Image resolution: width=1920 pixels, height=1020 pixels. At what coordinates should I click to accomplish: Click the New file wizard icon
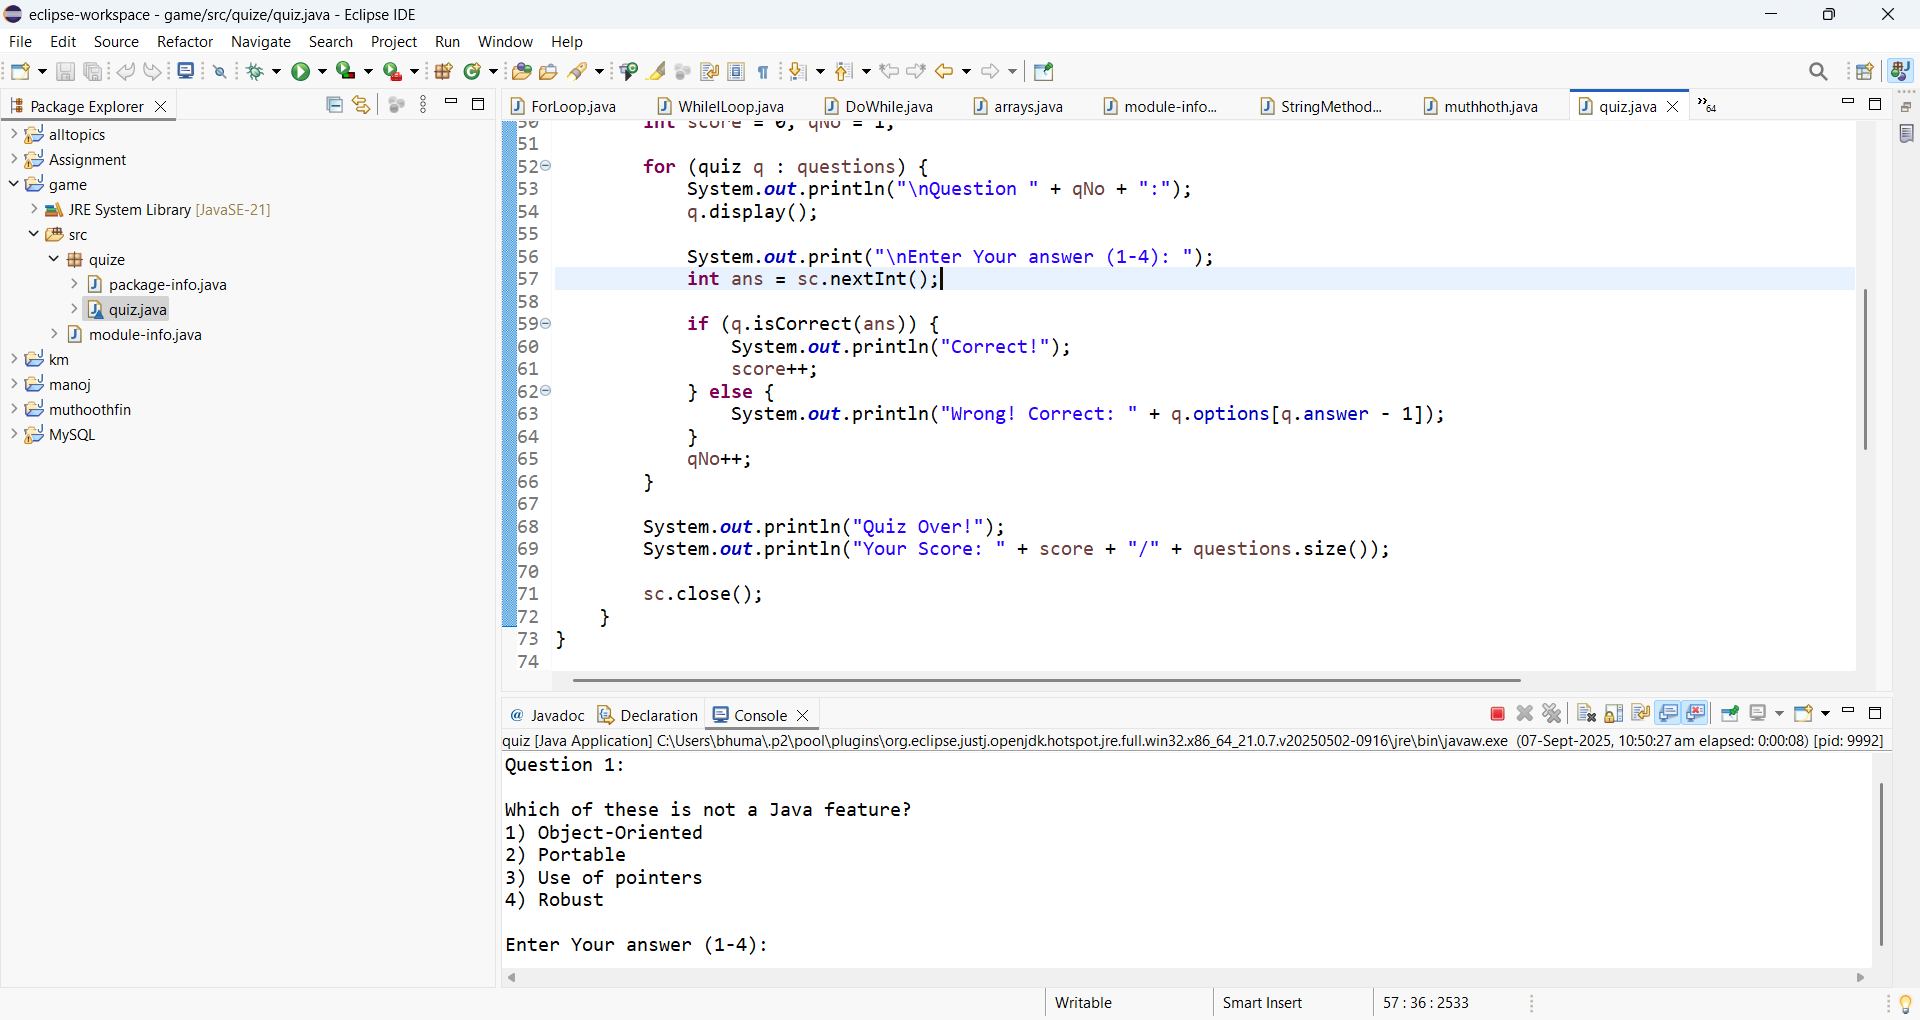(x=20, y=71)
